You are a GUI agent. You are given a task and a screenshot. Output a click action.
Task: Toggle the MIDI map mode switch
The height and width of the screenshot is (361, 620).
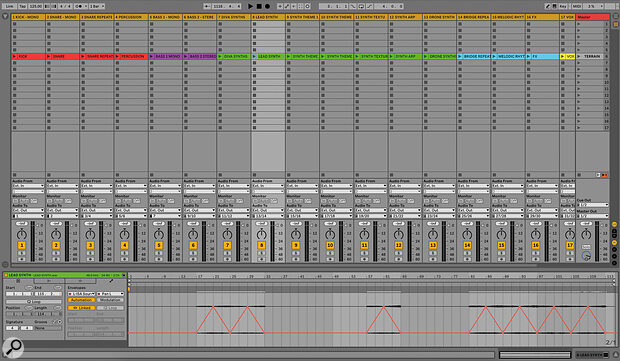point(577,6)
